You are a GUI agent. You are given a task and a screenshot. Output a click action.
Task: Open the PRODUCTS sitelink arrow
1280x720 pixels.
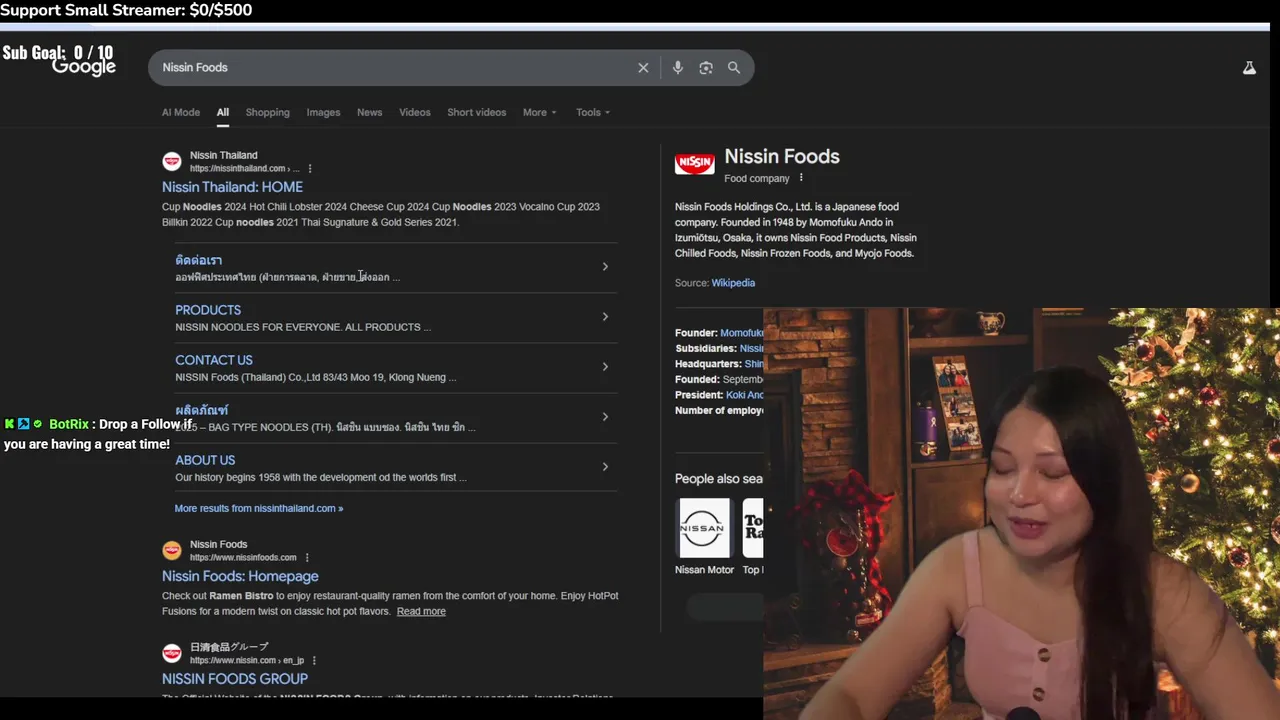(605, 316)
